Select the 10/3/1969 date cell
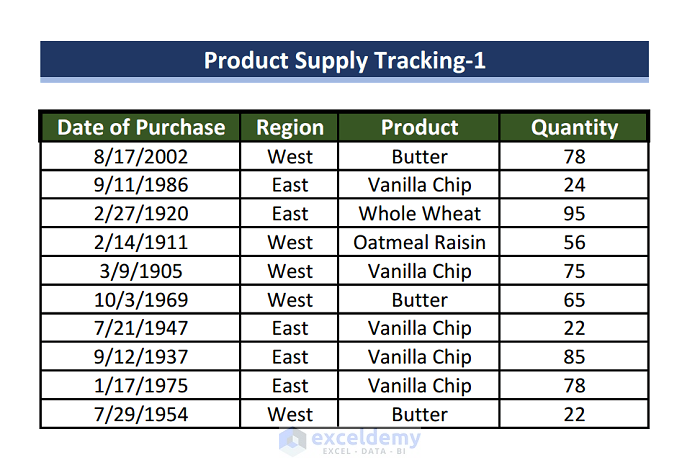The width and height of the screenshot is (700, 473). [140, 300]
